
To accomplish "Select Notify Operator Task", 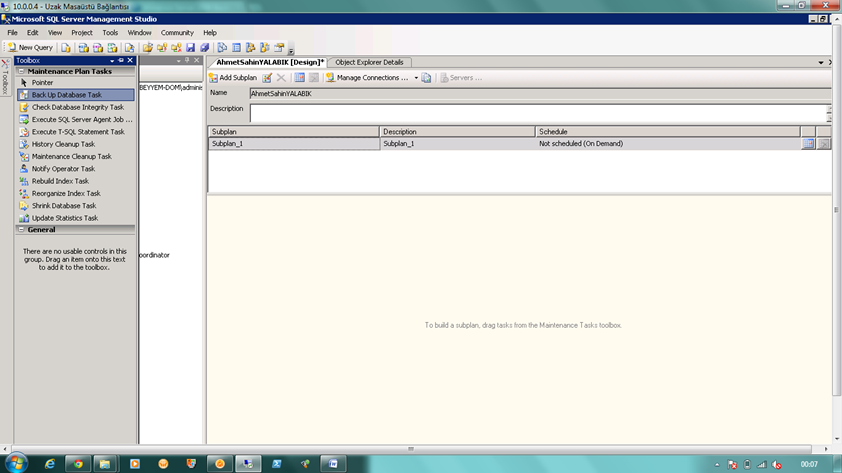I will 75,169.
